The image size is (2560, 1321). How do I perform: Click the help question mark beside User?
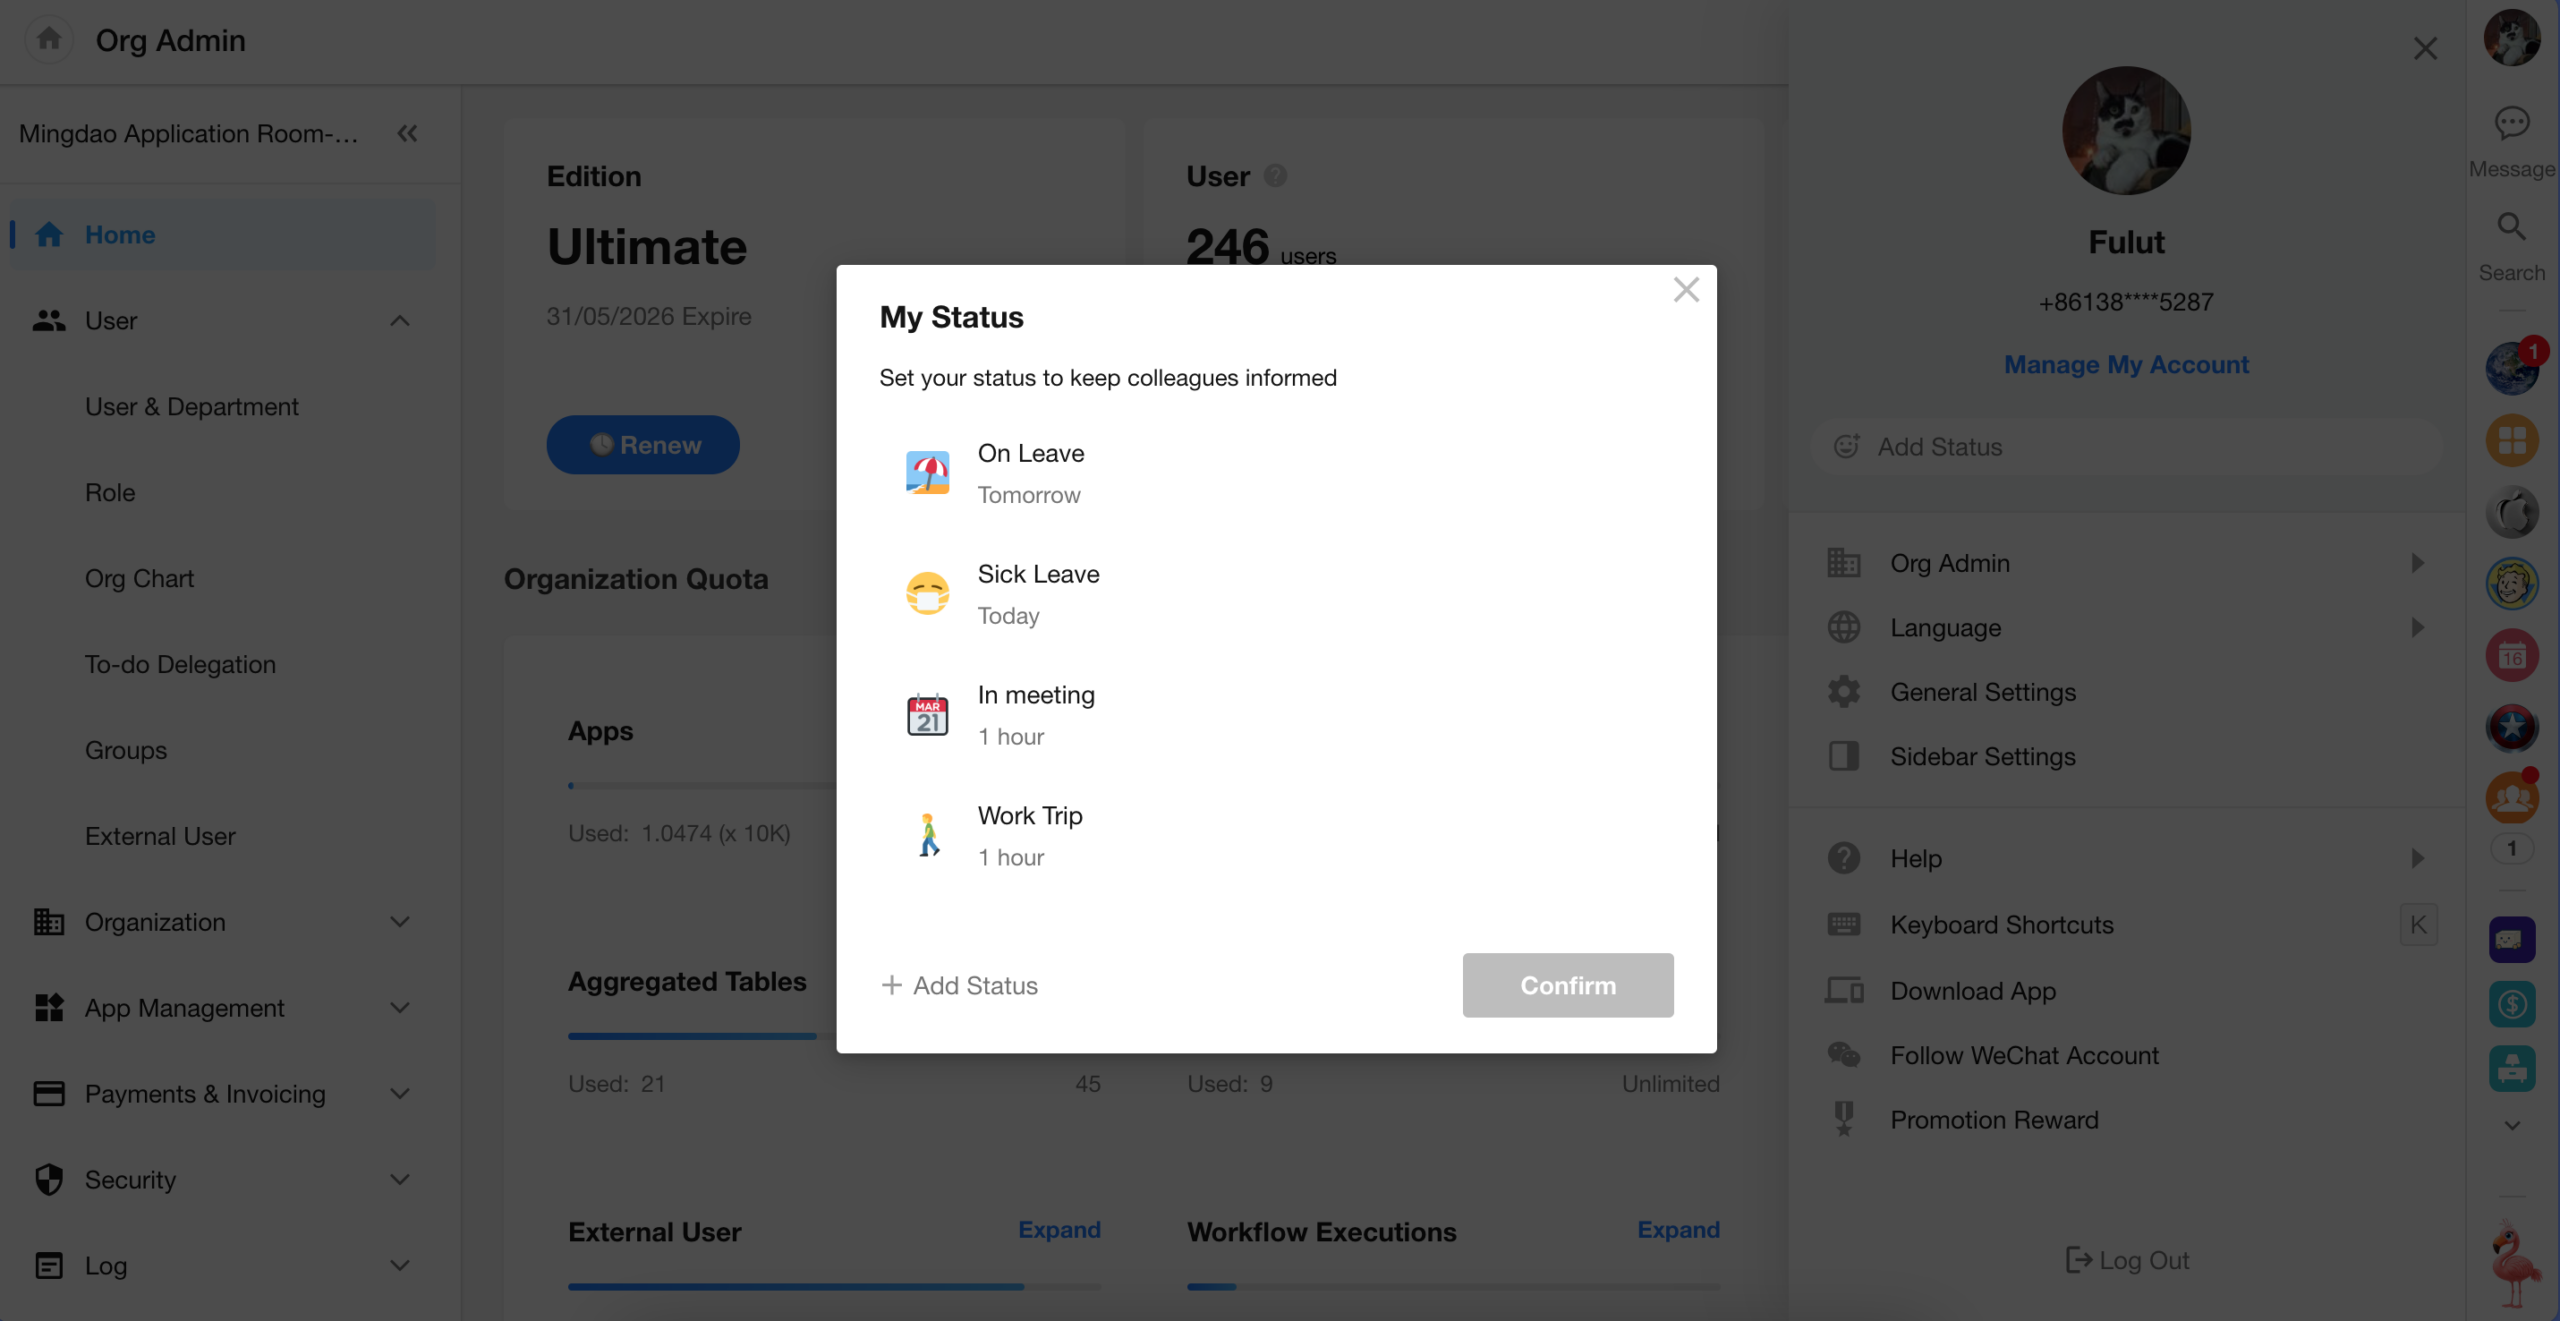(1275, 176)
